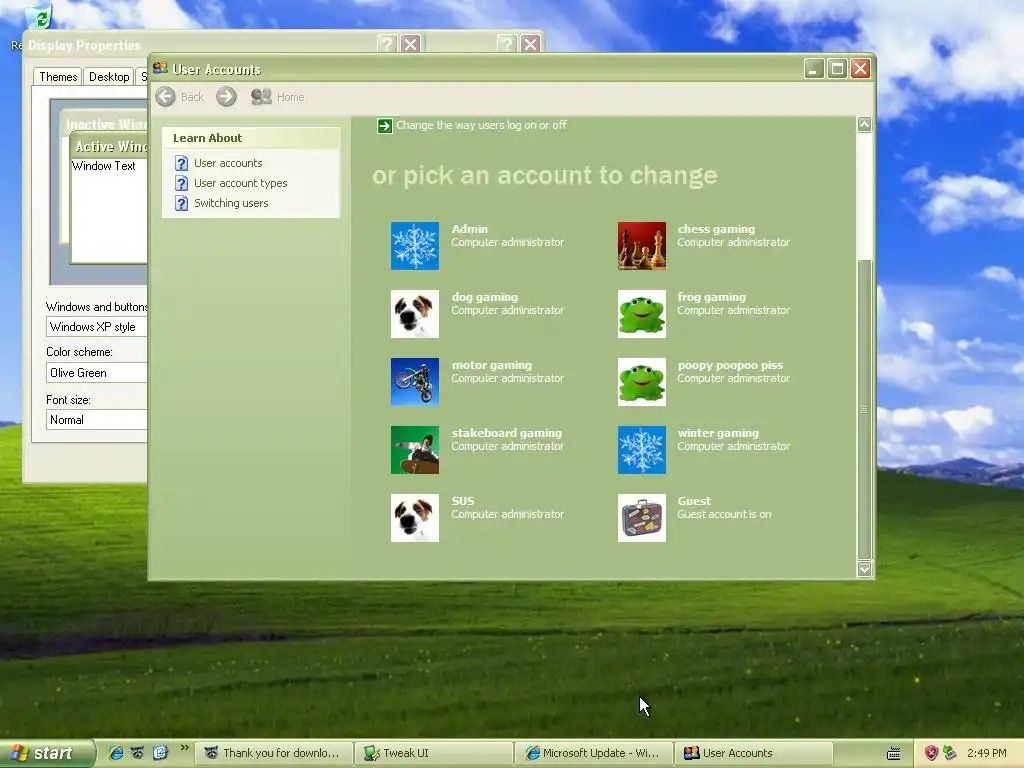This screenshot has height=768, width=1024.
Task: Expand the quick launch overflow chevron
Action: (184, 748)
